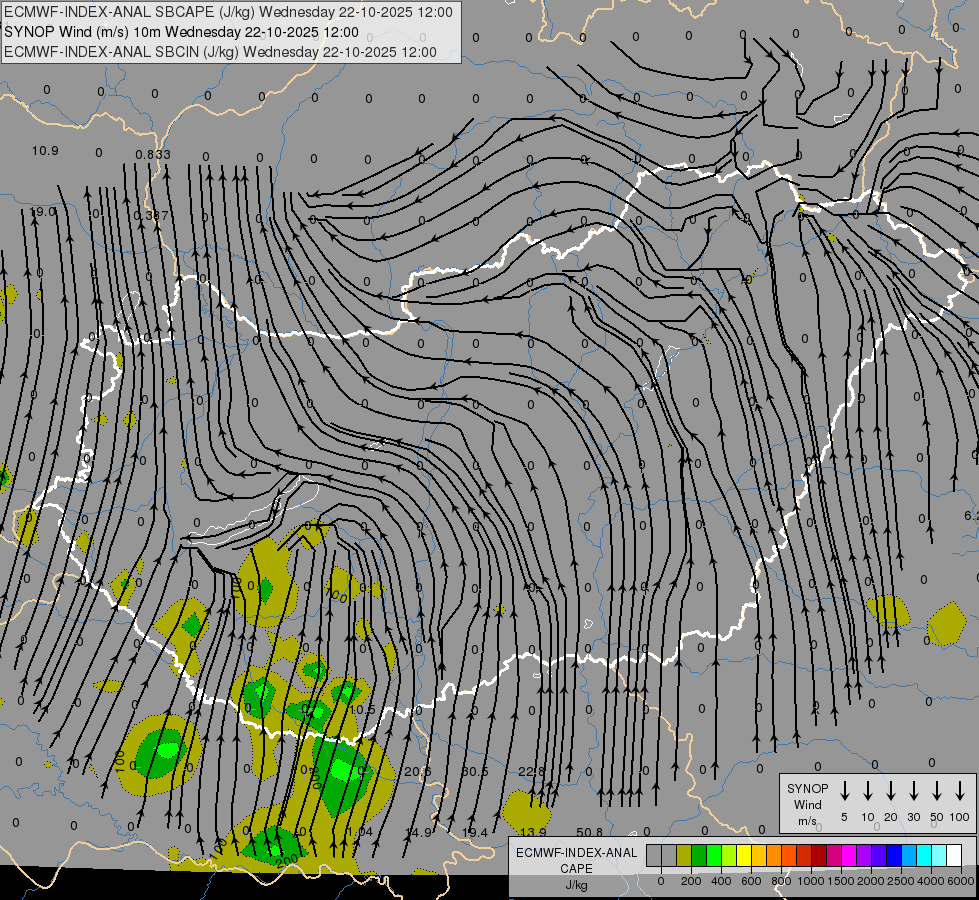This screenshot has height=900, width=979.
Task: Click the map value '19.4'
Action: [x=475, y=833]
